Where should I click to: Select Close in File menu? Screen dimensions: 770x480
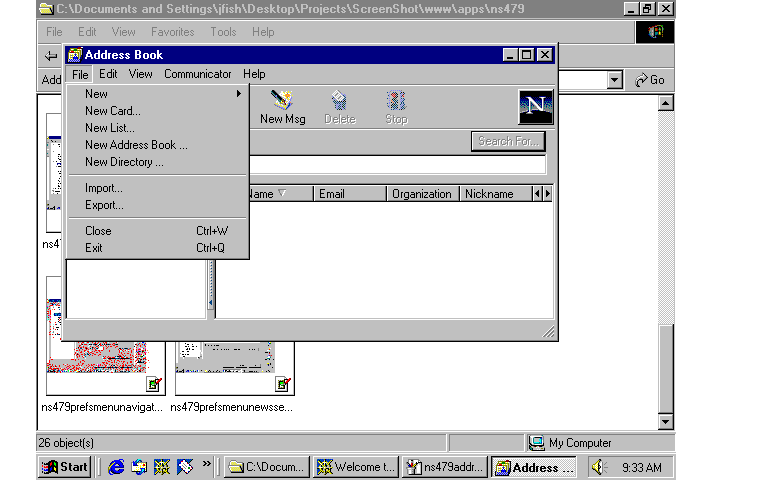click(158, 231)
